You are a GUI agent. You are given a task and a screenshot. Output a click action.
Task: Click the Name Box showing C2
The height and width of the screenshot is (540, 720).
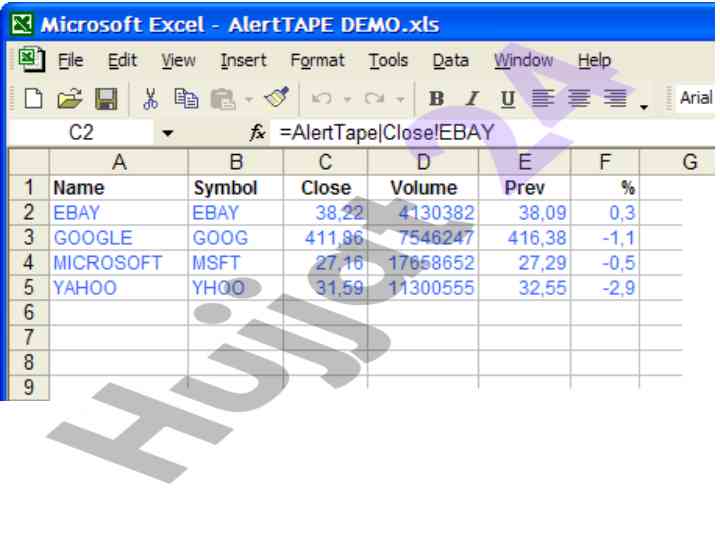coord(81,133)
